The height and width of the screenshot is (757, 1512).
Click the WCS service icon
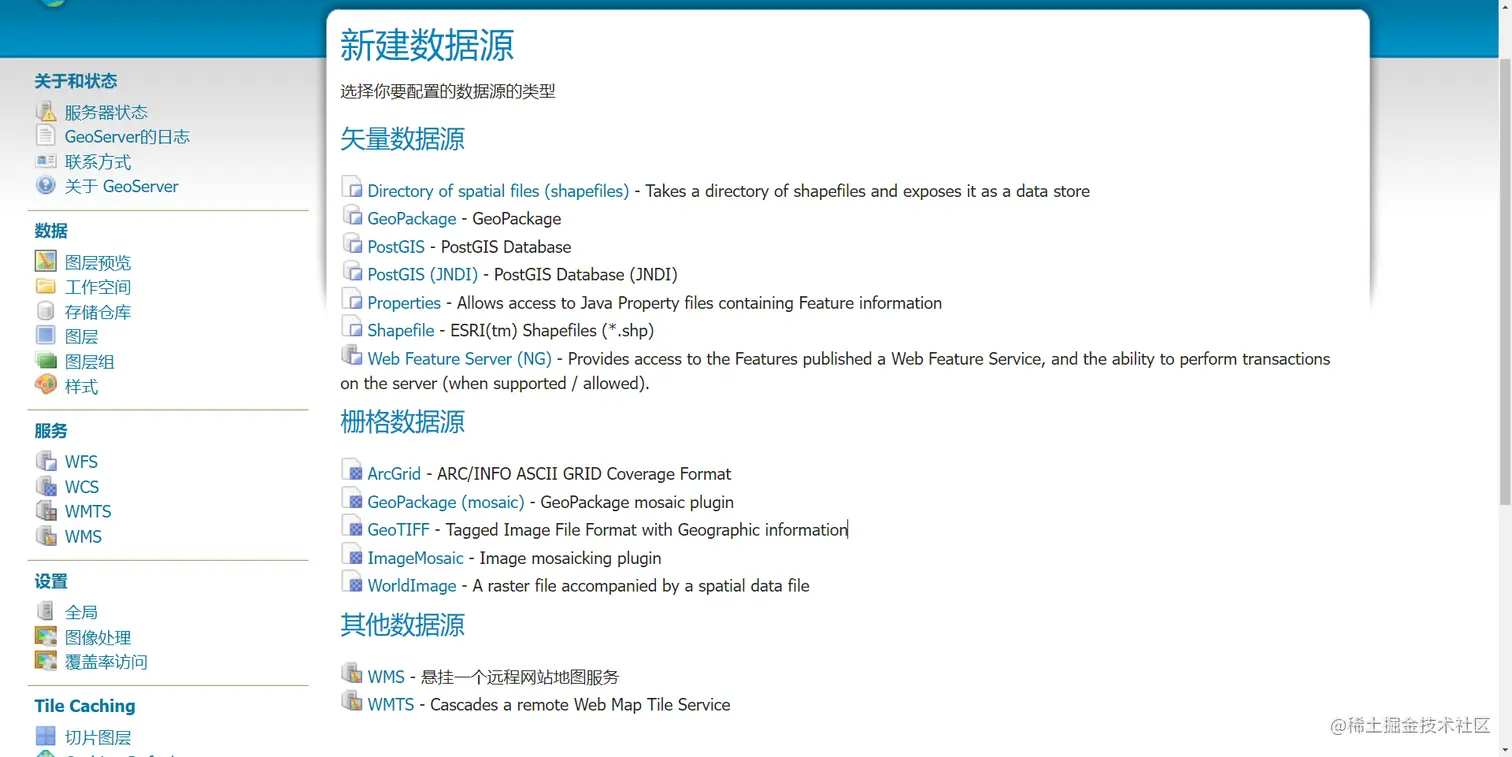click(x=46, y=486)
